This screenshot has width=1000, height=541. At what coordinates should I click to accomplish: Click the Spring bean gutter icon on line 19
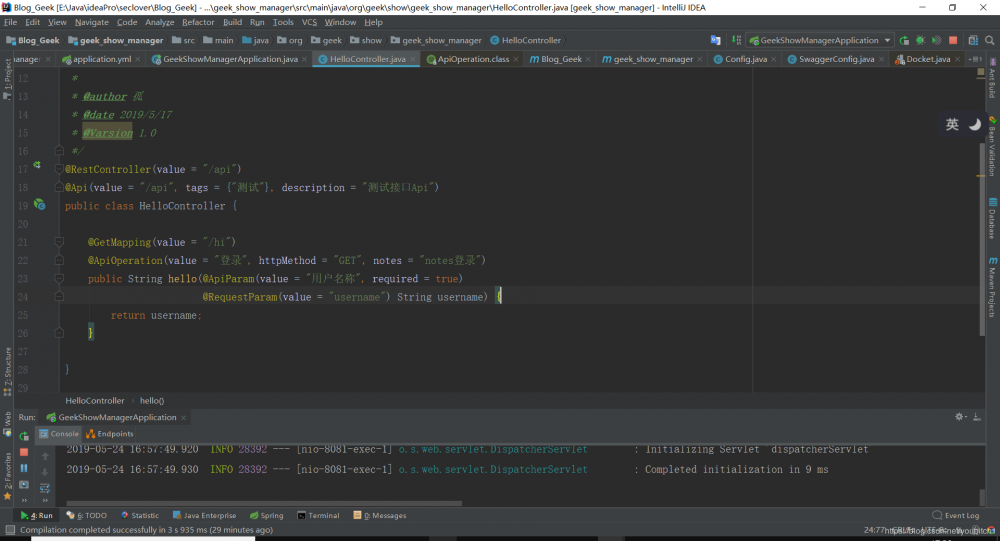click(39, 204)
